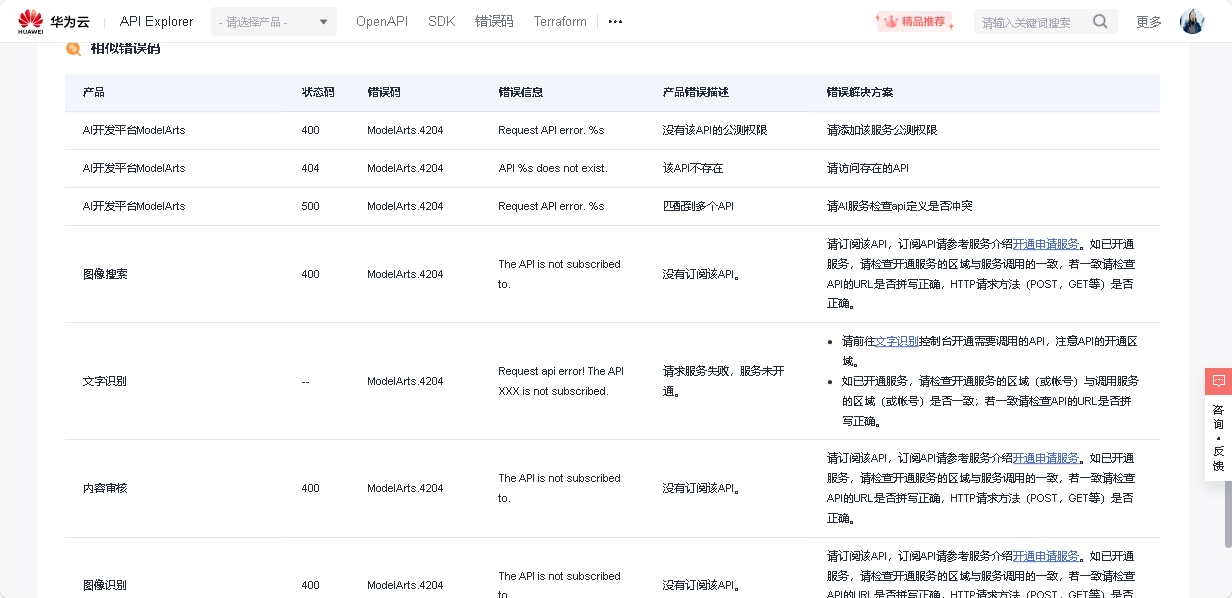Screen dimensions: 1232x598
Task: Select 匹配到多个API description cell
Action: (x=698, y=206)
